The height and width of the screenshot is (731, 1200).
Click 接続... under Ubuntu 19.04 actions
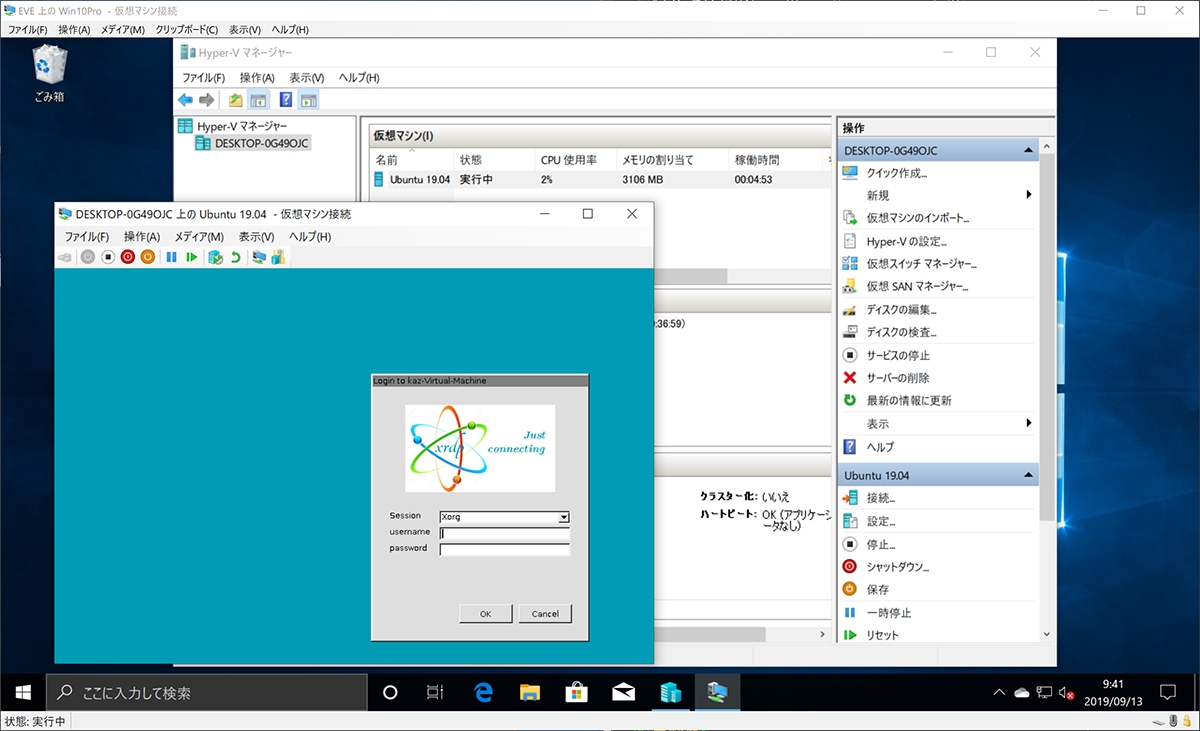coord(880,498)
